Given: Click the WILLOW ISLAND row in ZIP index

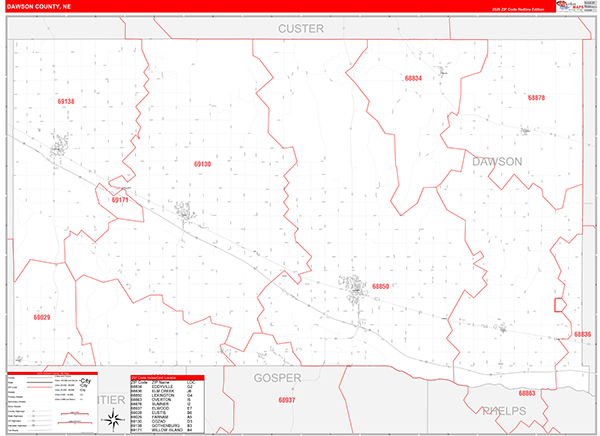Looking at the screenshot, I should pos(167,430).
